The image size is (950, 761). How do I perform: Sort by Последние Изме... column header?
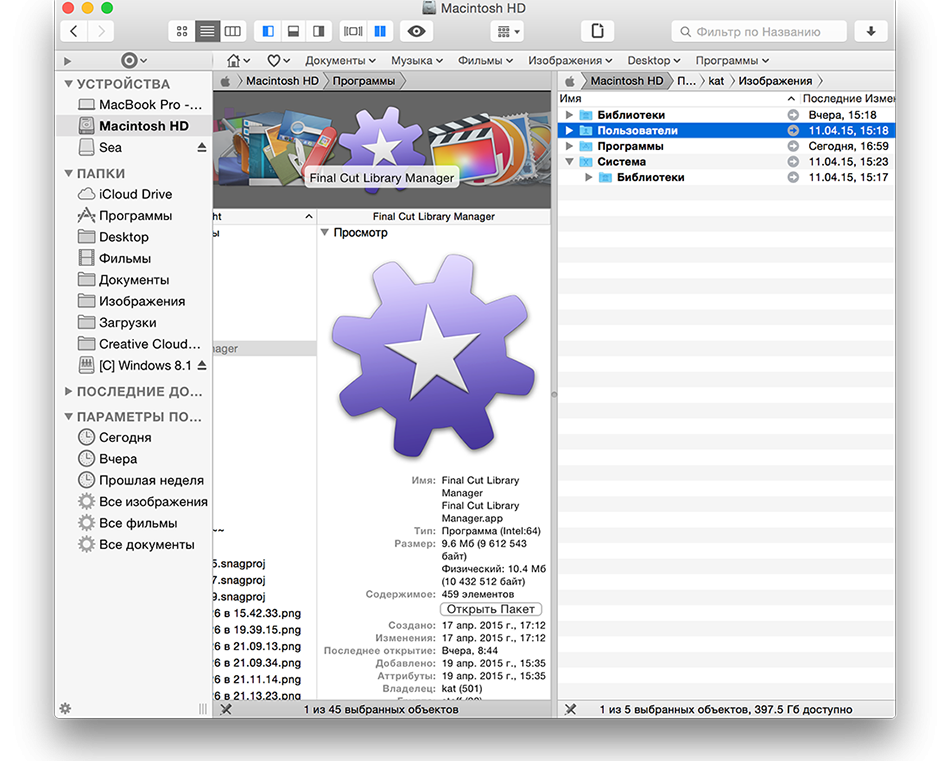(x=848, y=98)
